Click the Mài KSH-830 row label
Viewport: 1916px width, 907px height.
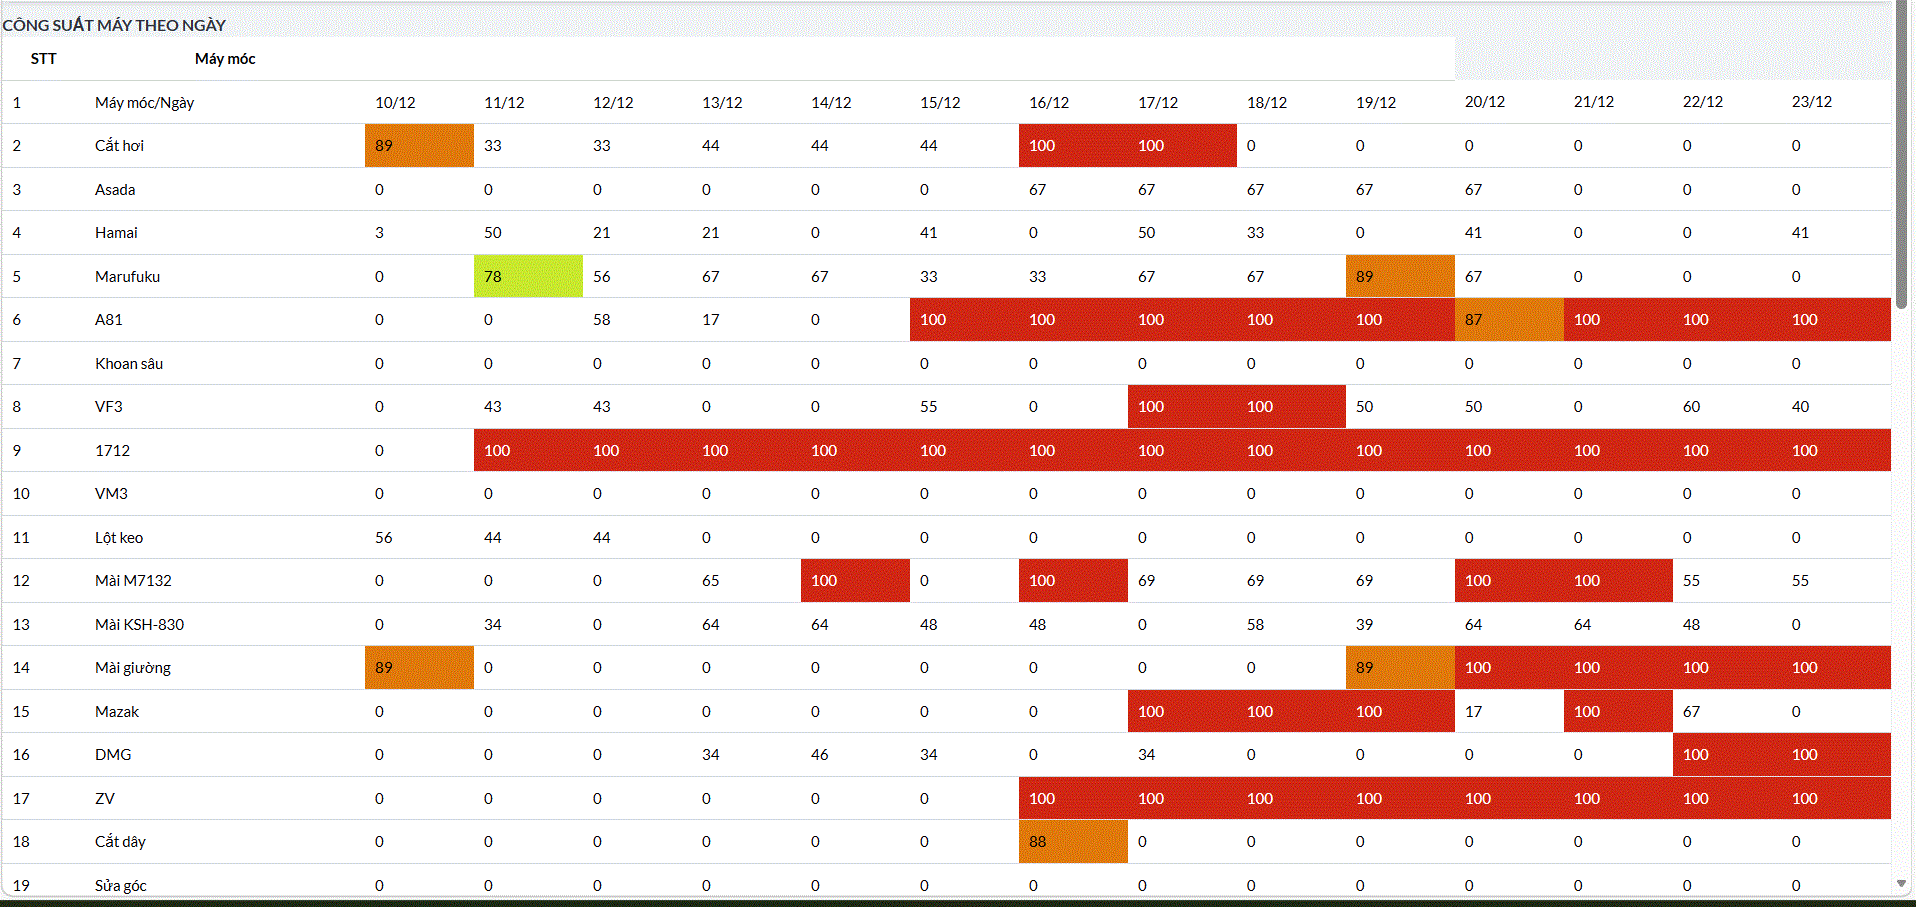tap(139, 625)
